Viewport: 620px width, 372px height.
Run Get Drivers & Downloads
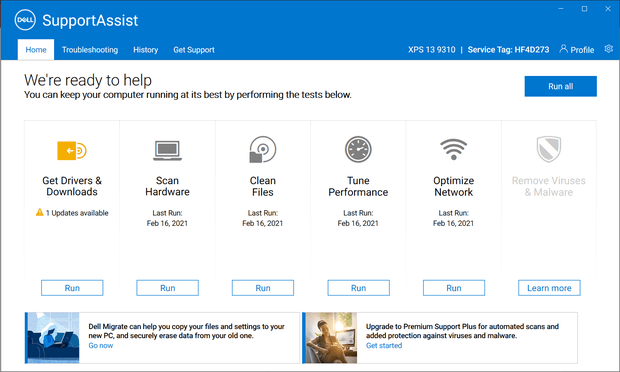pyautogui.click(x=72, y=288)
